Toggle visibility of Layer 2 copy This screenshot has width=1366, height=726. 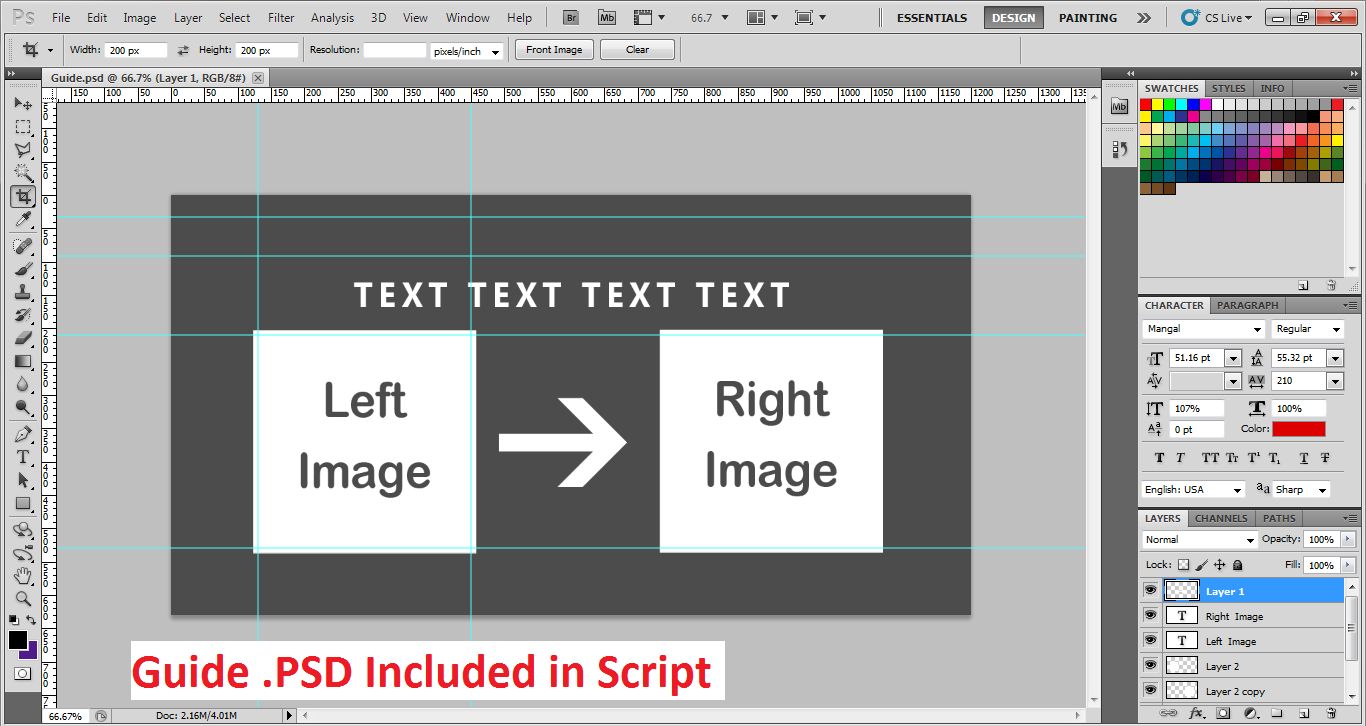pyautogui.click(x=1150, y=691)
